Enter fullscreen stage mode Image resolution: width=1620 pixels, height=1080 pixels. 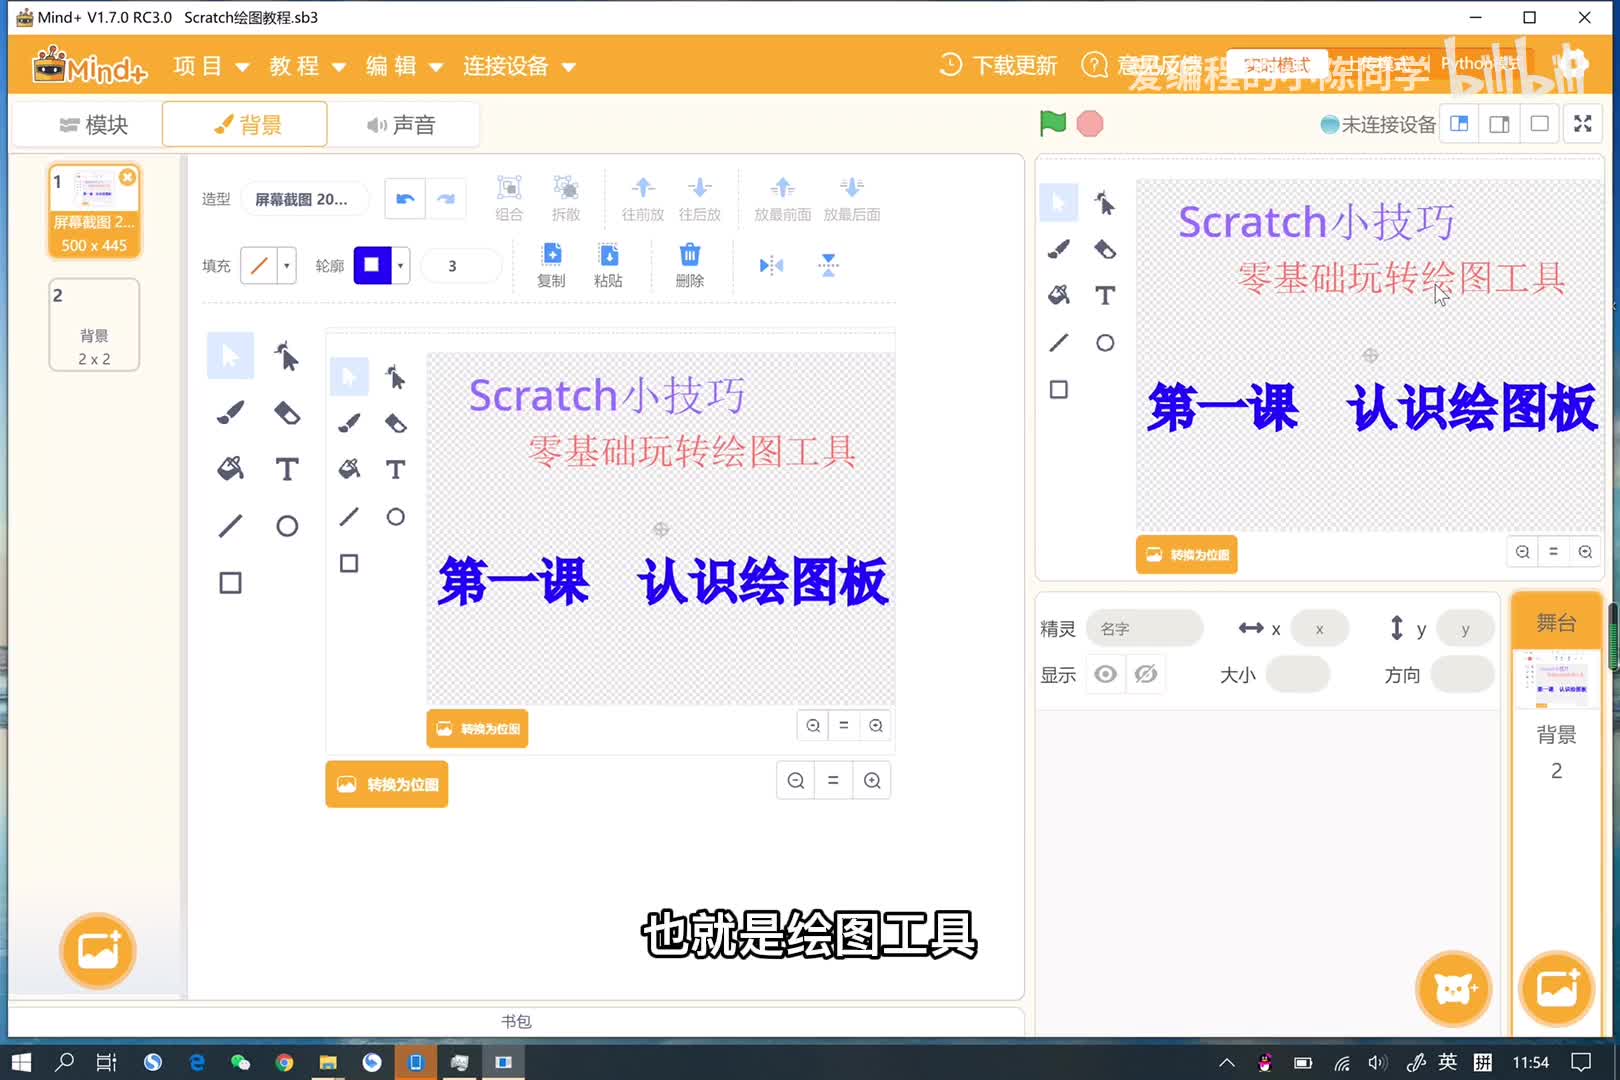click(1583, 124)
